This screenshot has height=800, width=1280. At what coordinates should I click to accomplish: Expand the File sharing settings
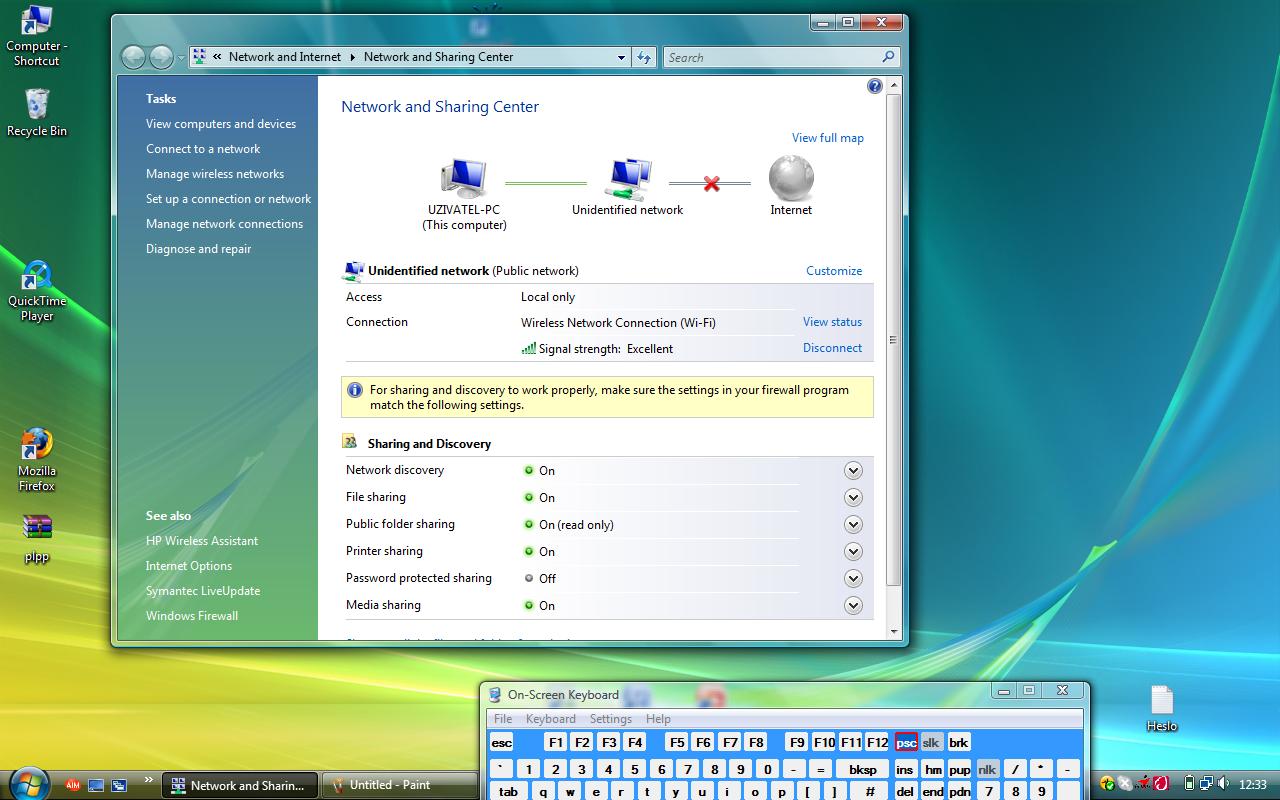tap(853, 497)
